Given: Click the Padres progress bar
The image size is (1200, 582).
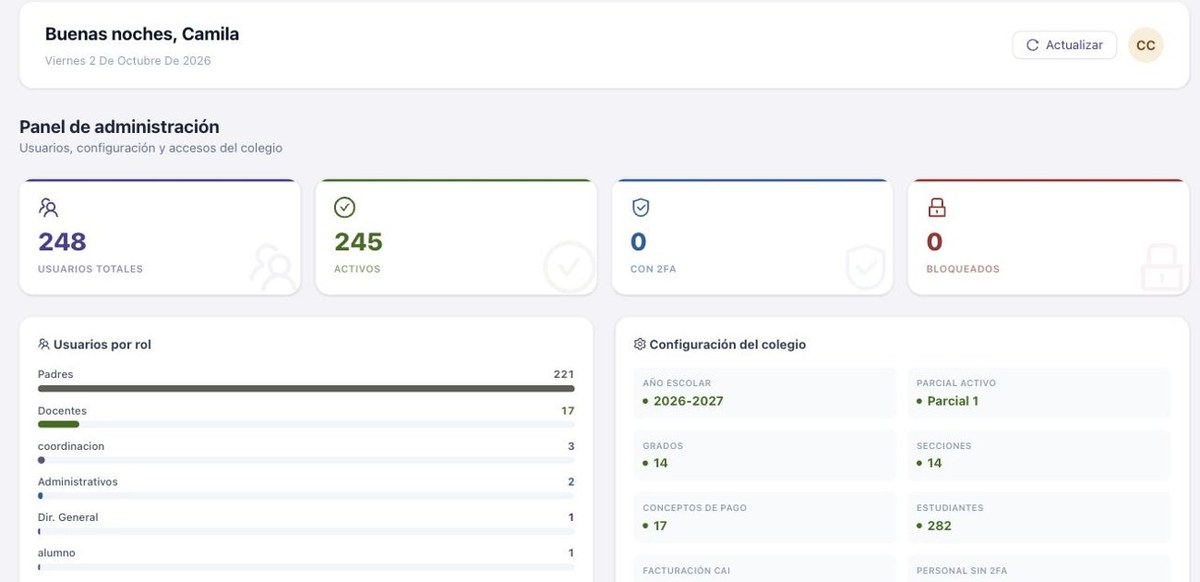Looking at the screenshot, I should [306, 388].
